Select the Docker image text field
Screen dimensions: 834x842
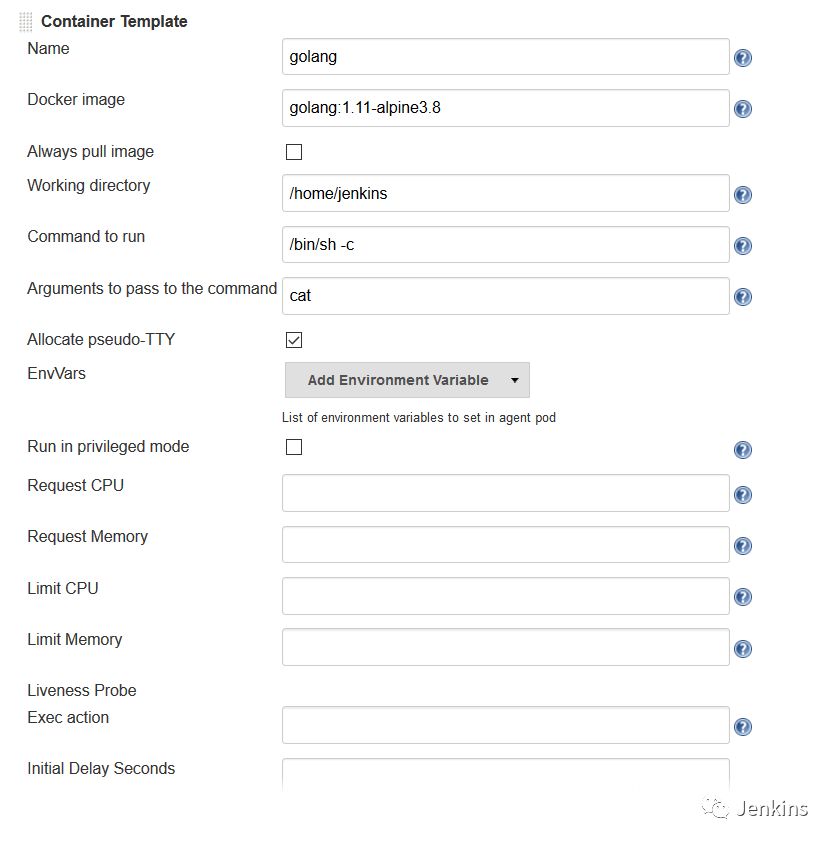(x=504, y=108)
